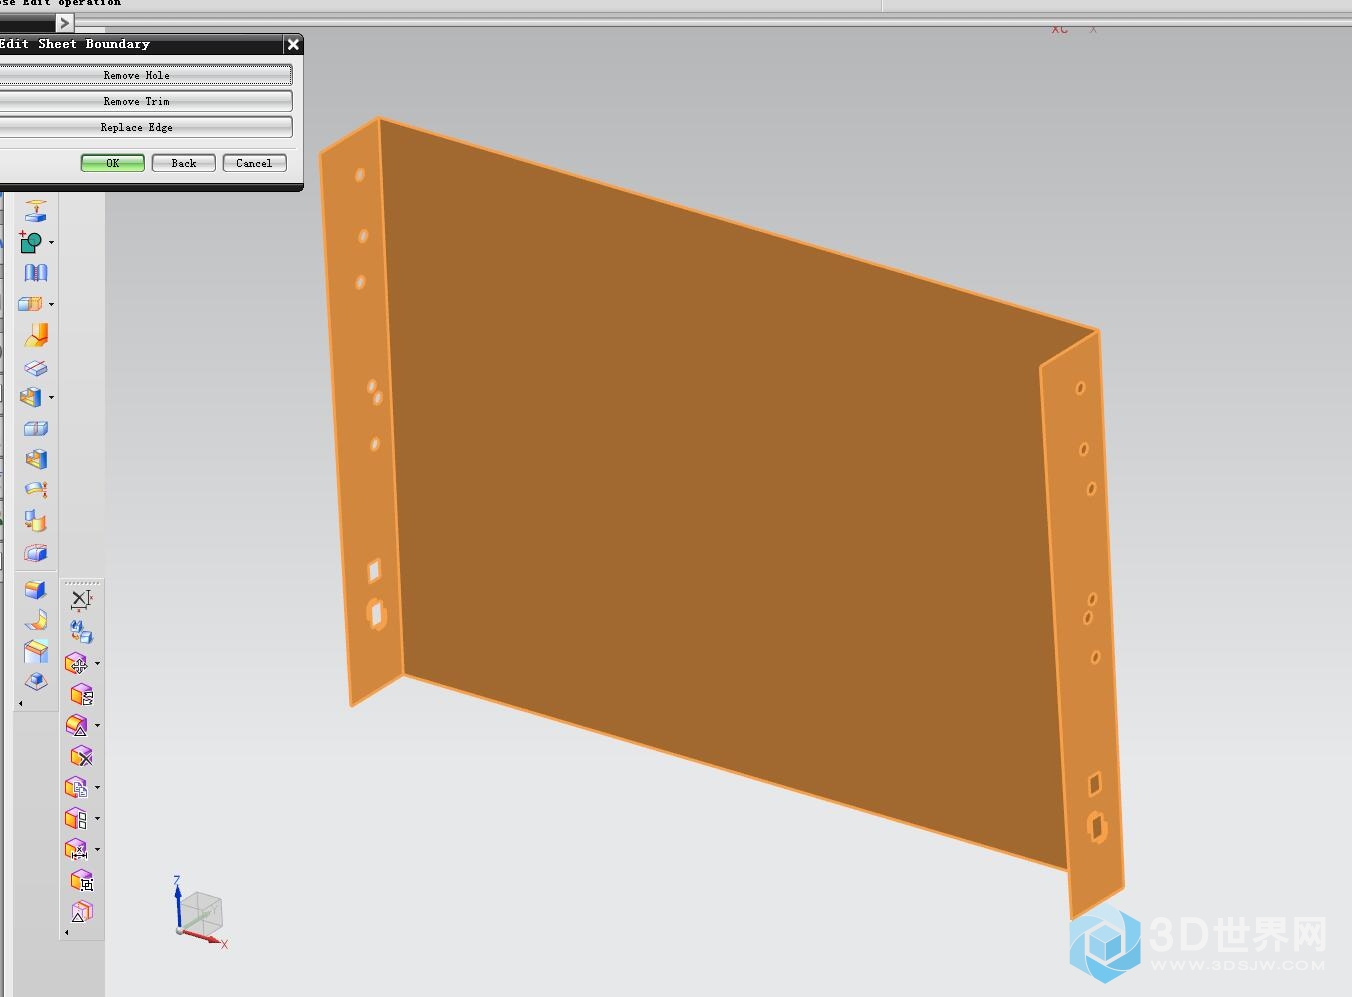This screenshot has width=1352, height=997.
Task: Select the offset-surface icon with downward arrow
Action: (x=36, y=211)
